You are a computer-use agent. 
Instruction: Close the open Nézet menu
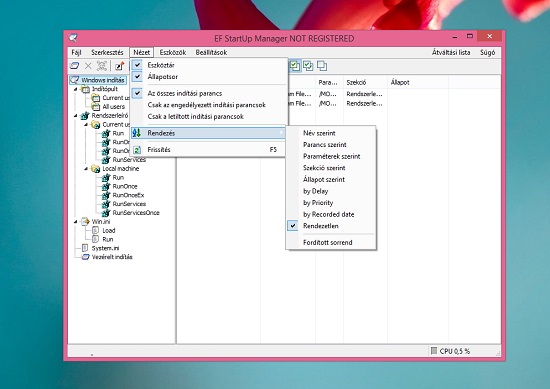[142, 52]
